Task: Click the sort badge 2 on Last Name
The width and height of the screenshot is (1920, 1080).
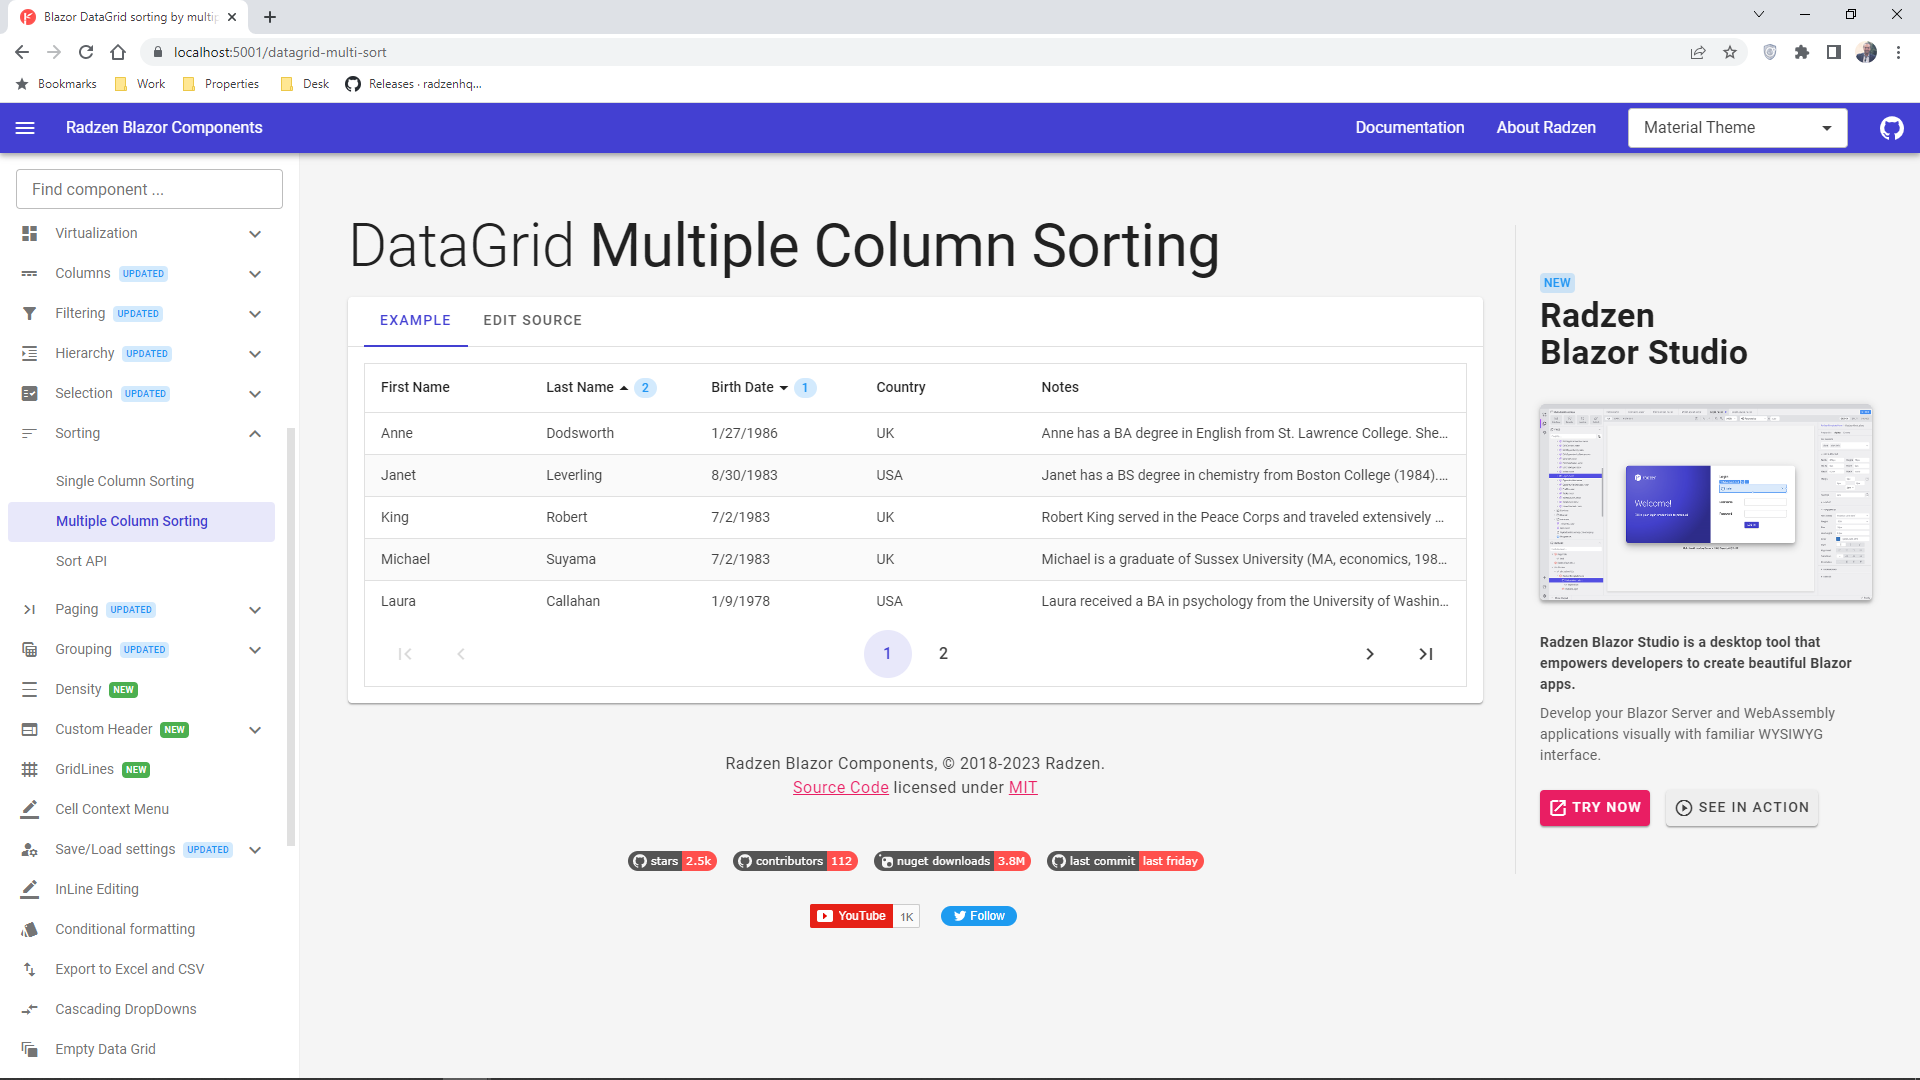Action: pyautogui.click(x=645, y=387)
